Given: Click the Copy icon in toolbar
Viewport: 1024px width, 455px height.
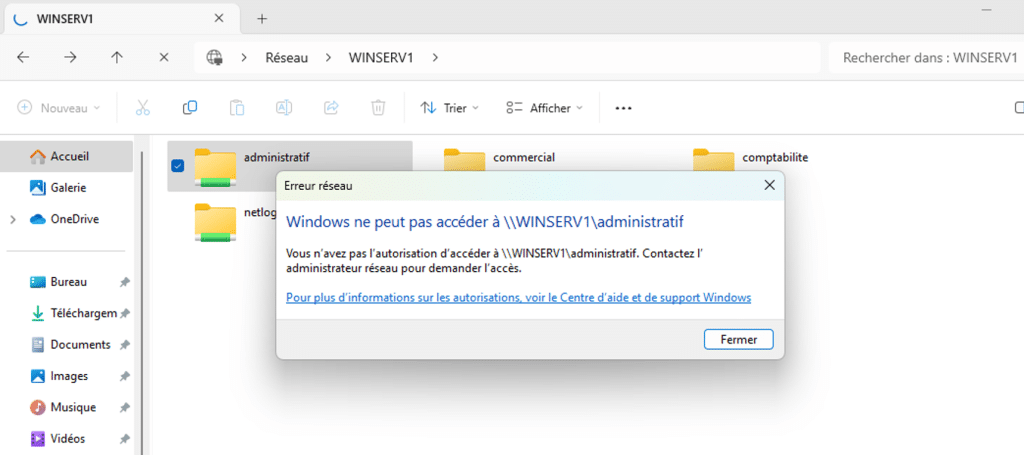Looking at the screenshot, I should [189, 108].
